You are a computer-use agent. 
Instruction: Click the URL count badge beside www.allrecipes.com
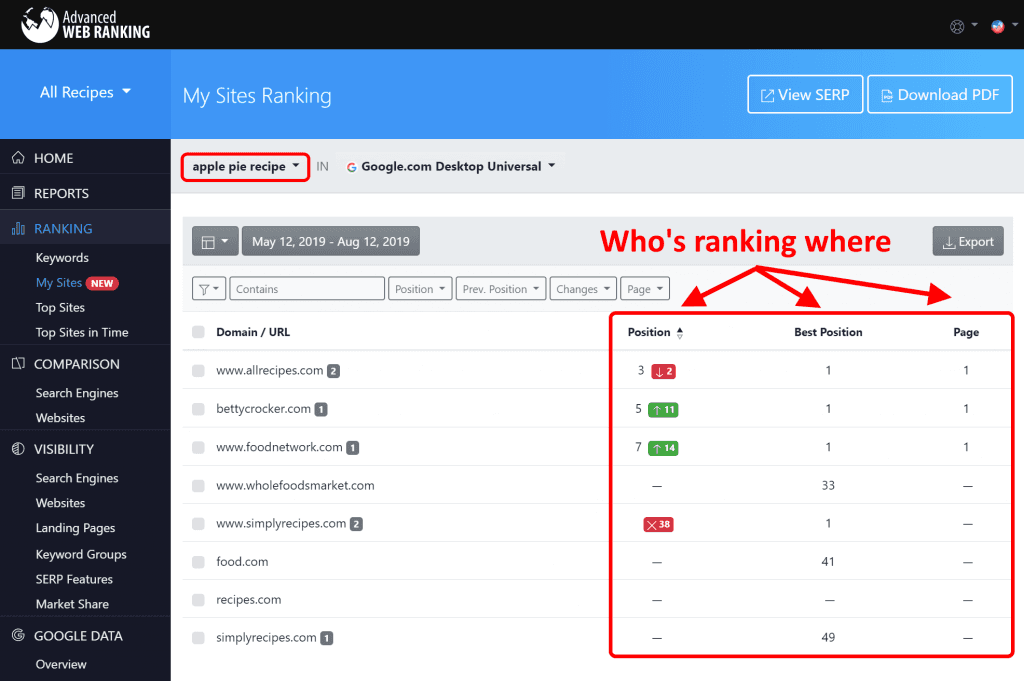tap(333, 371)
